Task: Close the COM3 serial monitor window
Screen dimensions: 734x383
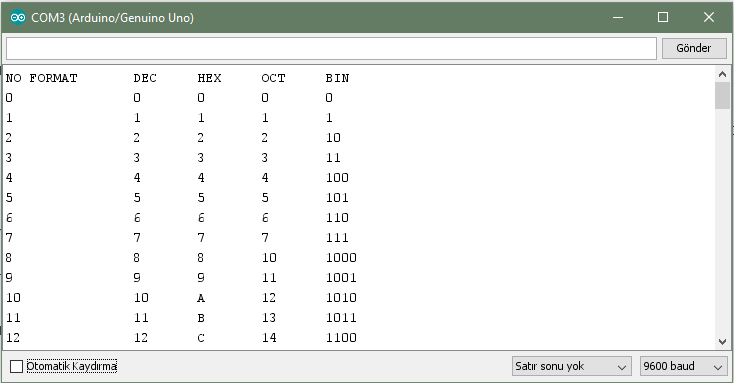Action: click(709, 18)
